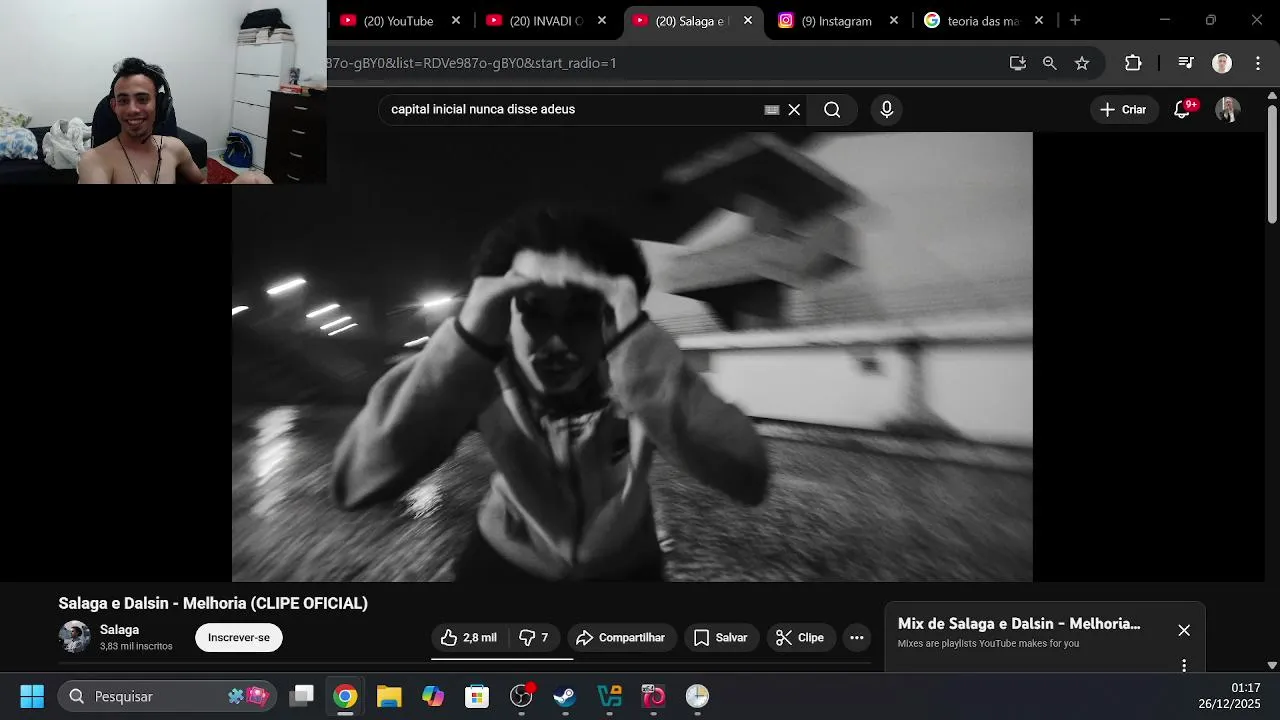
Task: Open Microsoft Store on the taskbar
Action: pyautogui.click(x=477, y=696)
